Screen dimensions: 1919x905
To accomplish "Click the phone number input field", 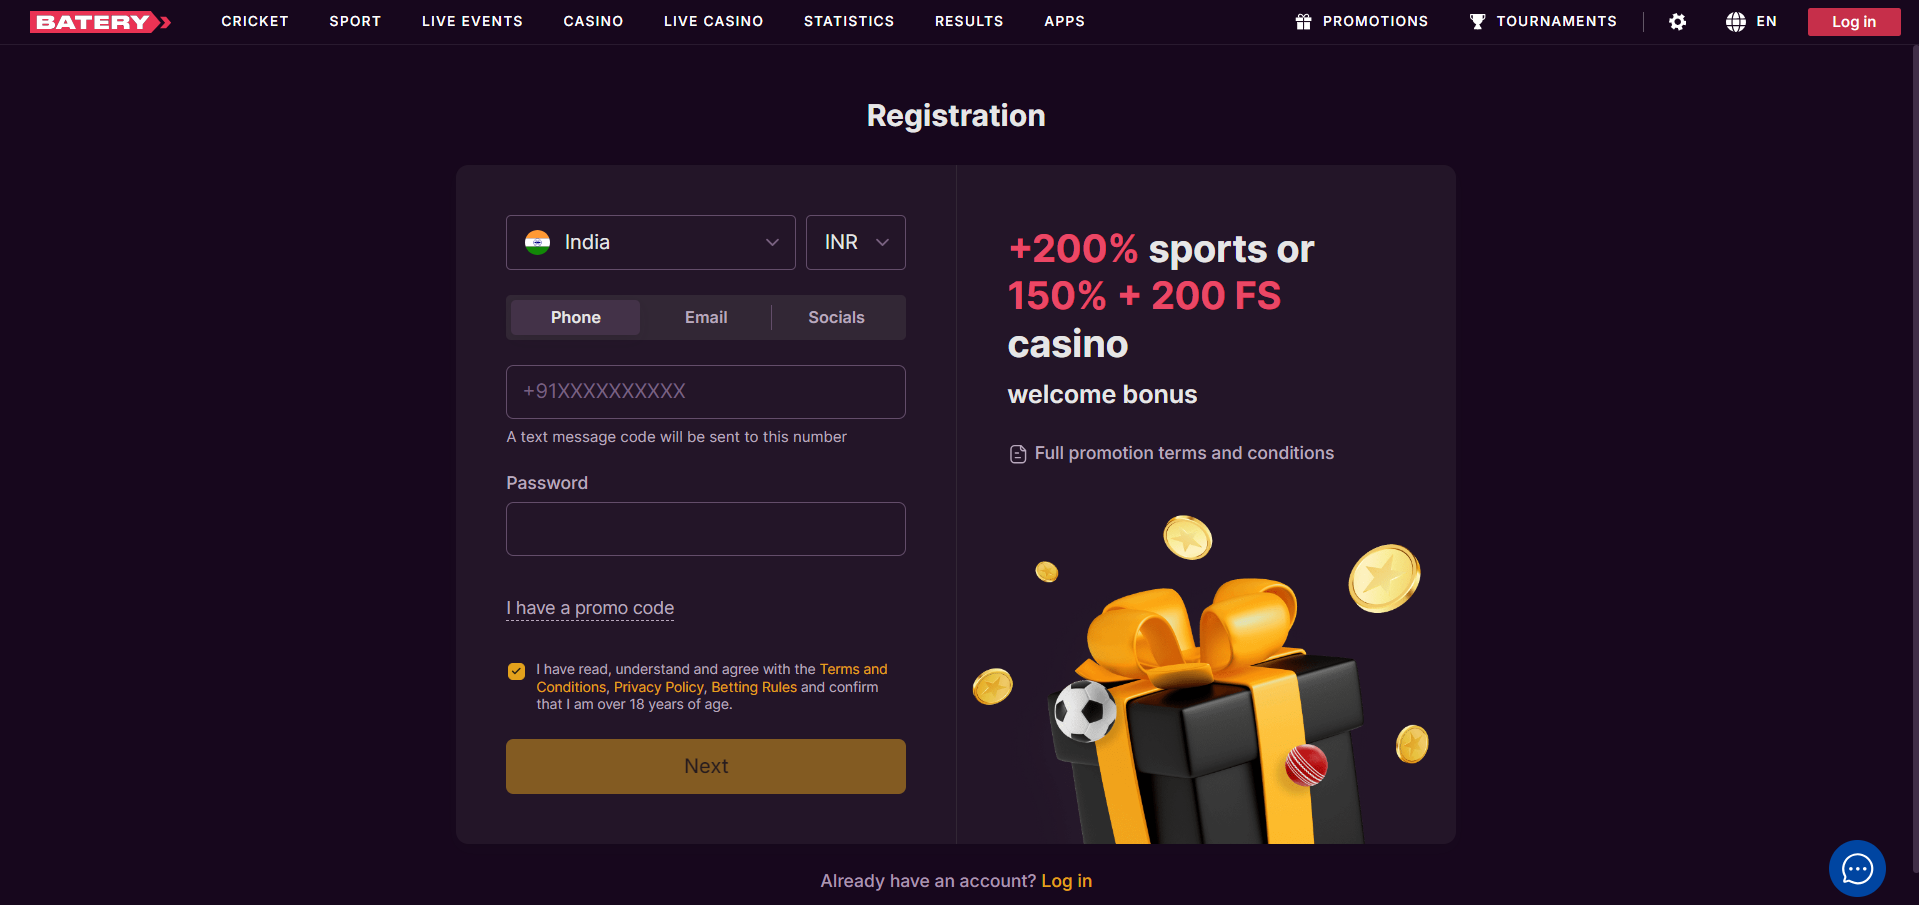I will point(705,392).
